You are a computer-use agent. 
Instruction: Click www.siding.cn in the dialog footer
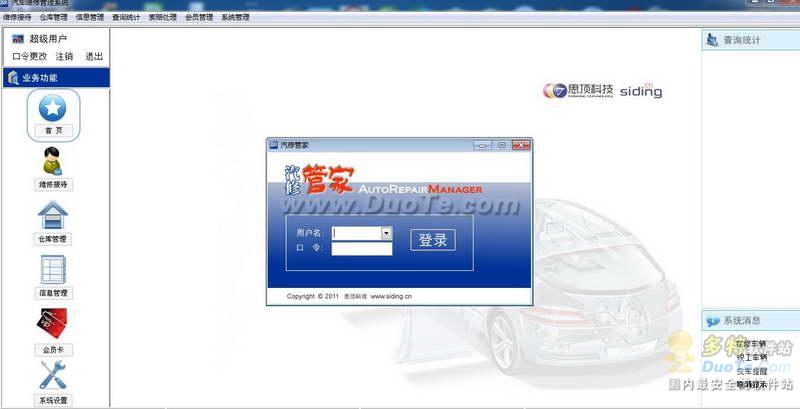[391, 296]
